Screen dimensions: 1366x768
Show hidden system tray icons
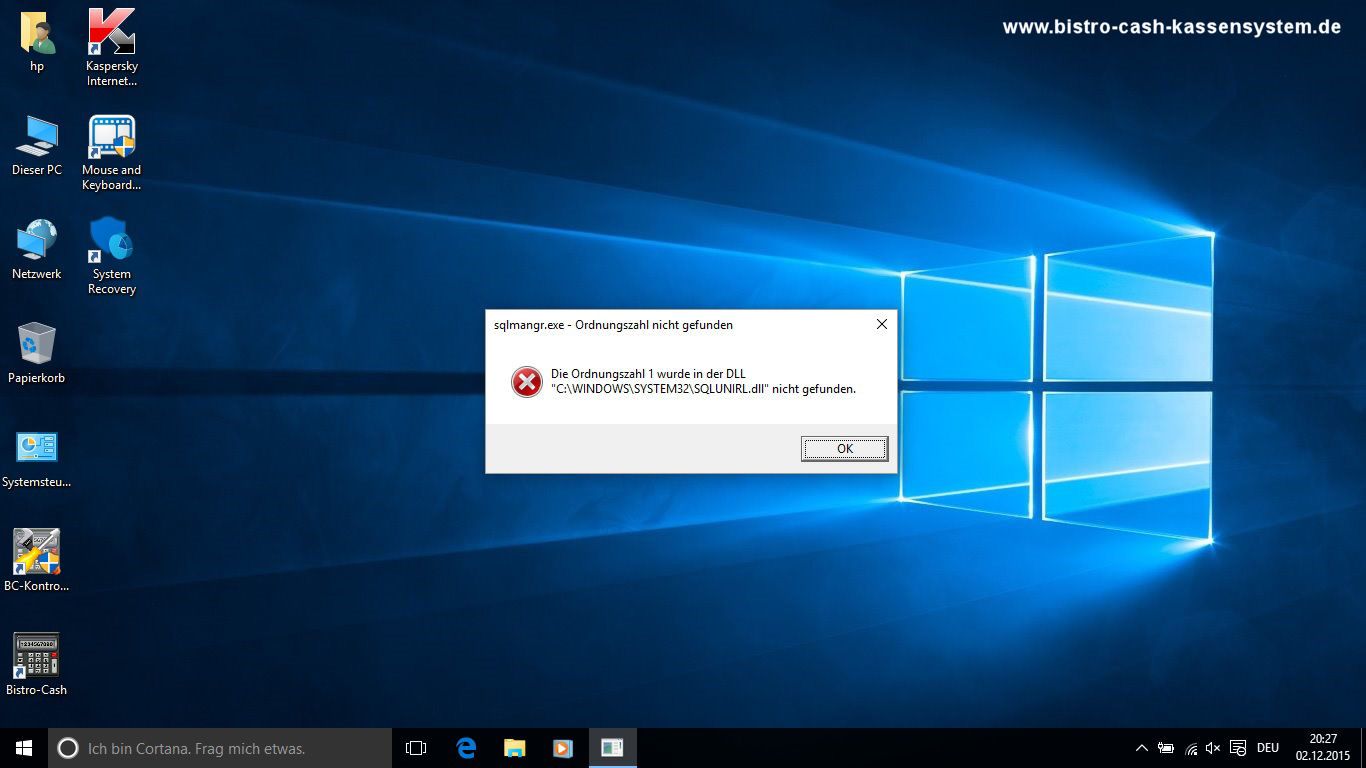1141,748
